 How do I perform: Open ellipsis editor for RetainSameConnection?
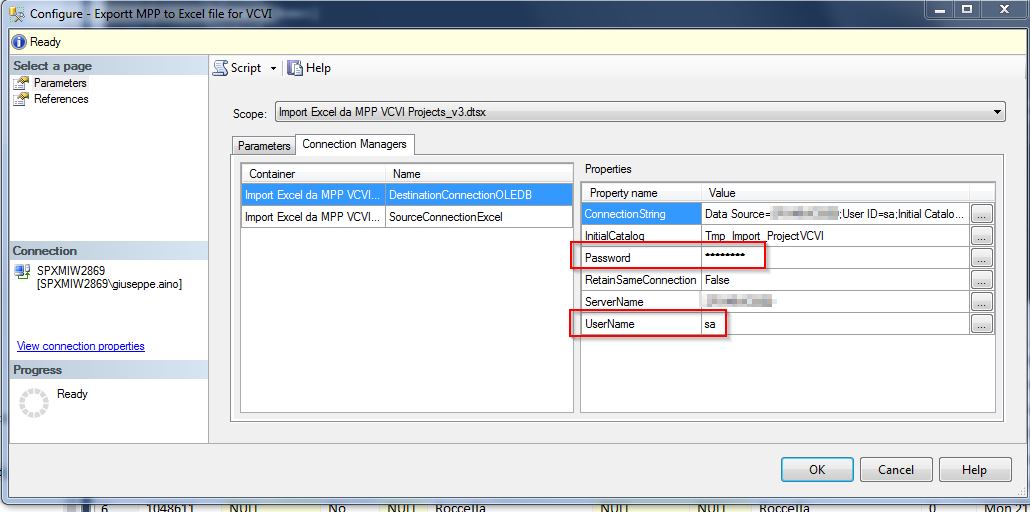coord(981,280)
